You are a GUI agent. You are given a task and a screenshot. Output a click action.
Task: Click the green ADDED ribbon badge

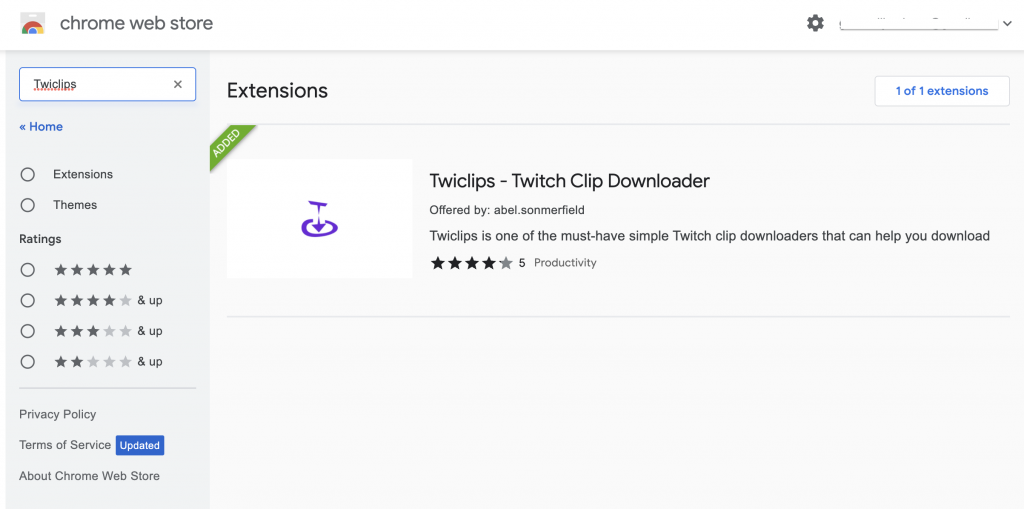(x=229, y=144)
